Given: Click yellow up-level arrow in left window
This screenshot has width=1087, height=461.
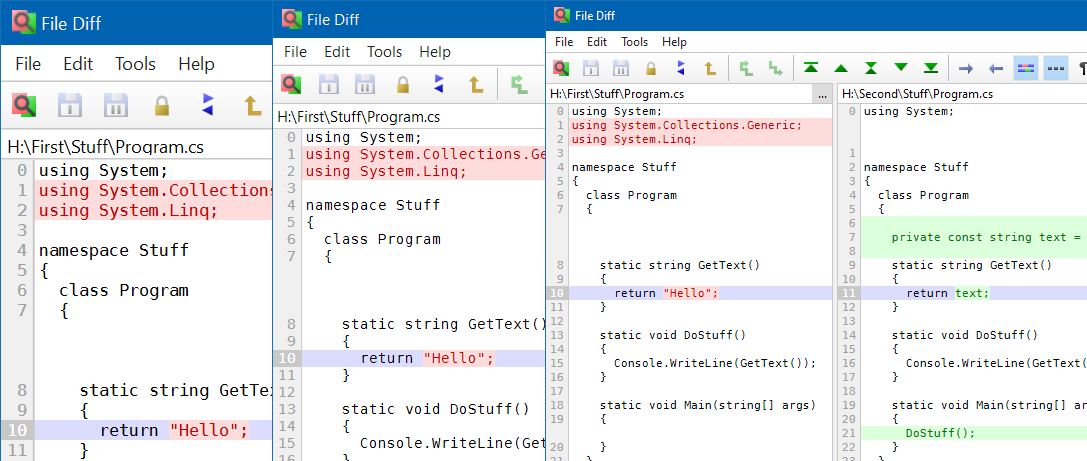Looking at the screenshot, I should (x=252, y=105).
